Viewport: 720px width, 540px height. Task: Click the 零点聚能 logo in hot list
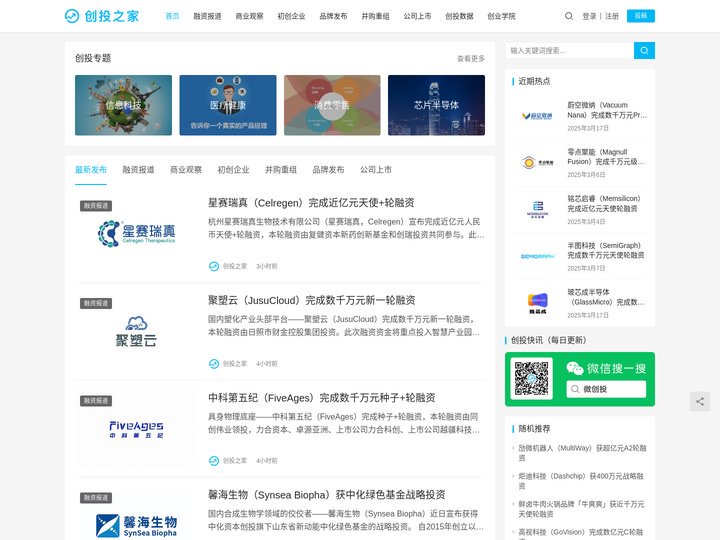[537, 163]
